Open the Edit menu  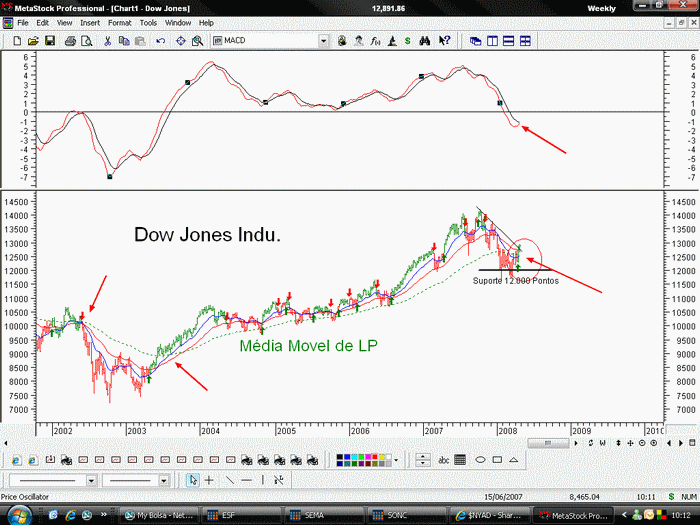(x=42, y=23)
